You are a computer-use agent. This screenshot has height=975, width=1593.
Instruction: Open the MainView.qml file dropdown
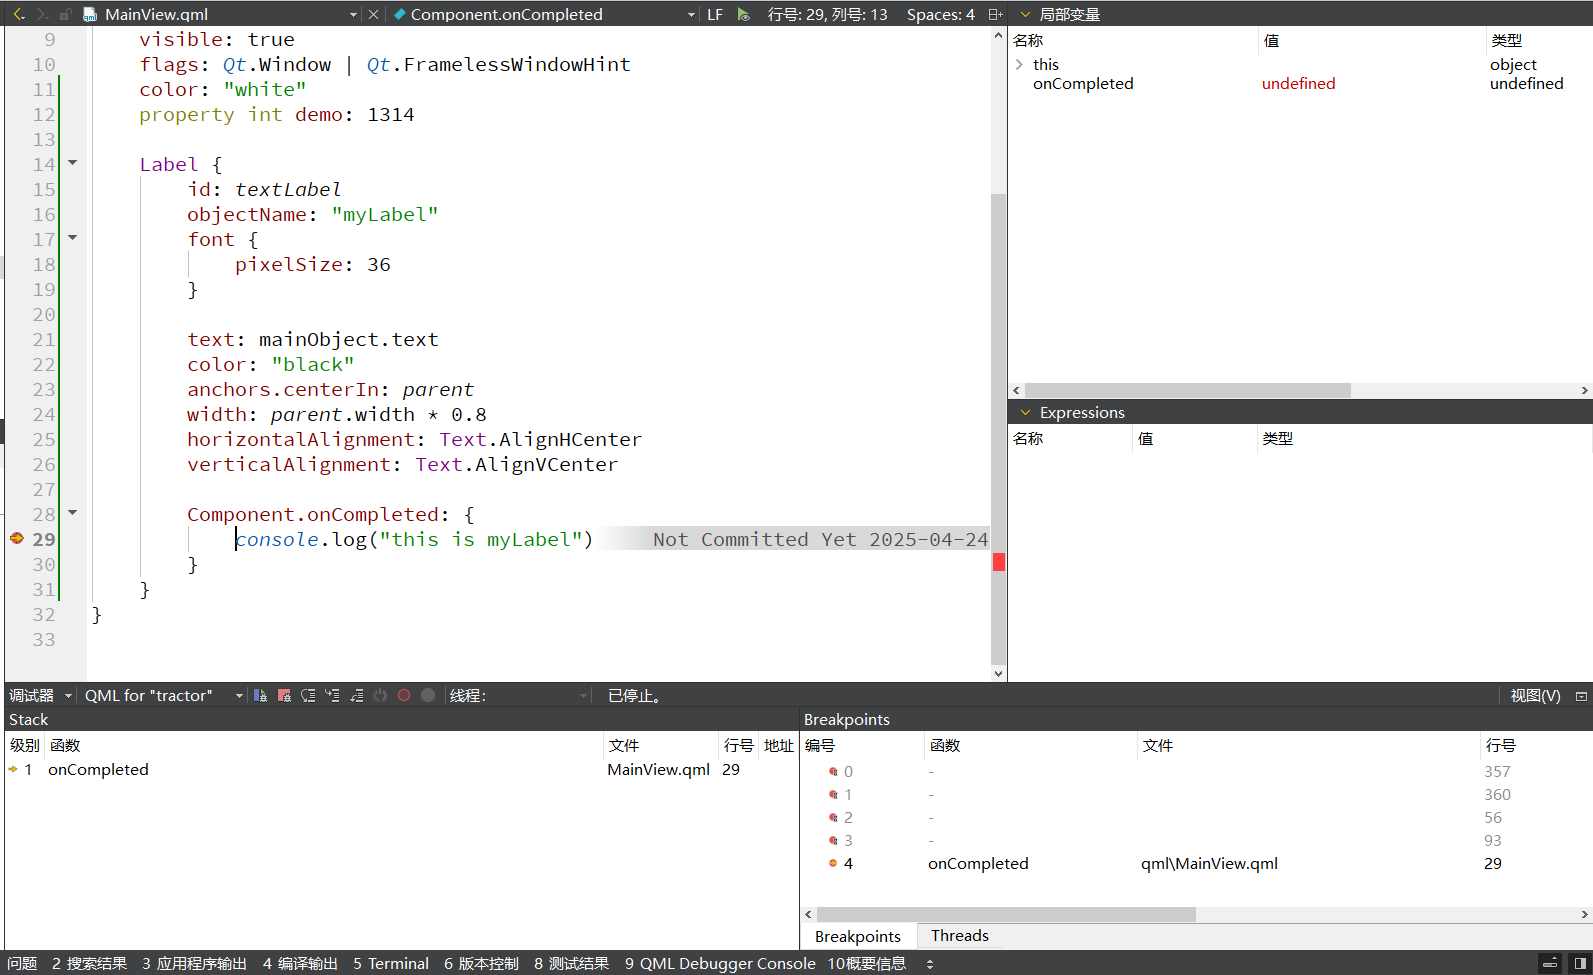pyautogui.click(x=353, y=15)
